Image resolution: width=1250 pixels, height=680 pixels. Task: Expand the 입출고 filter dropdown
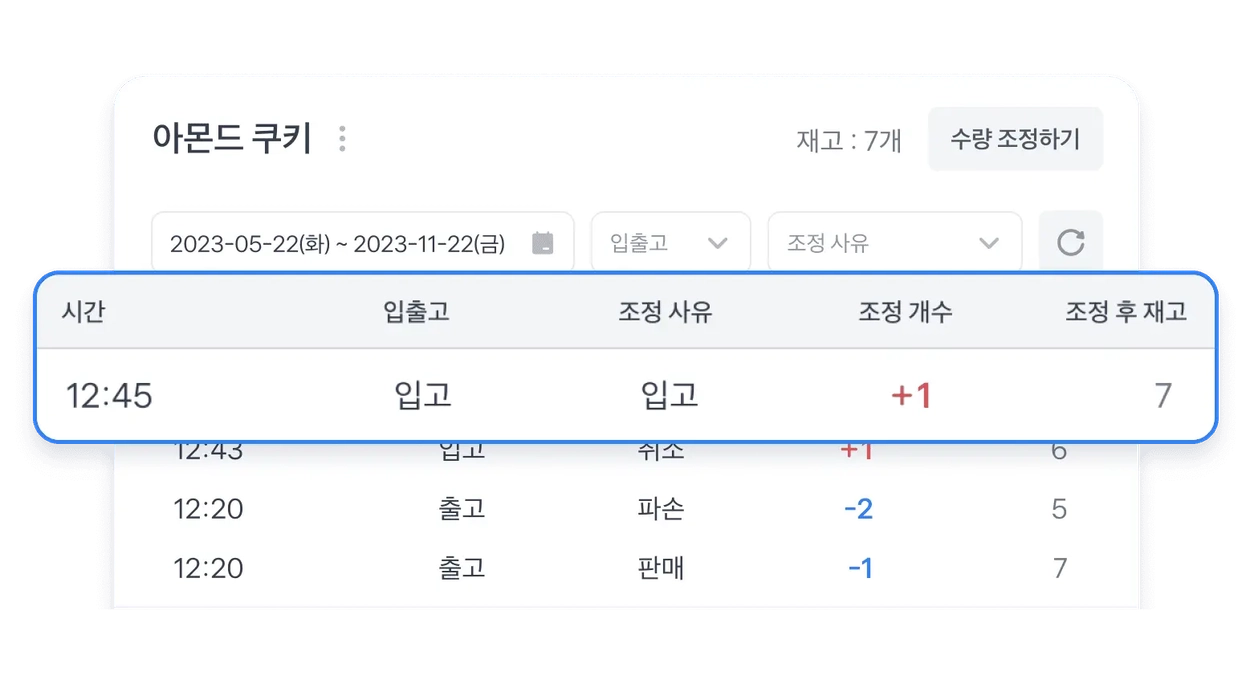click(671, 242)
